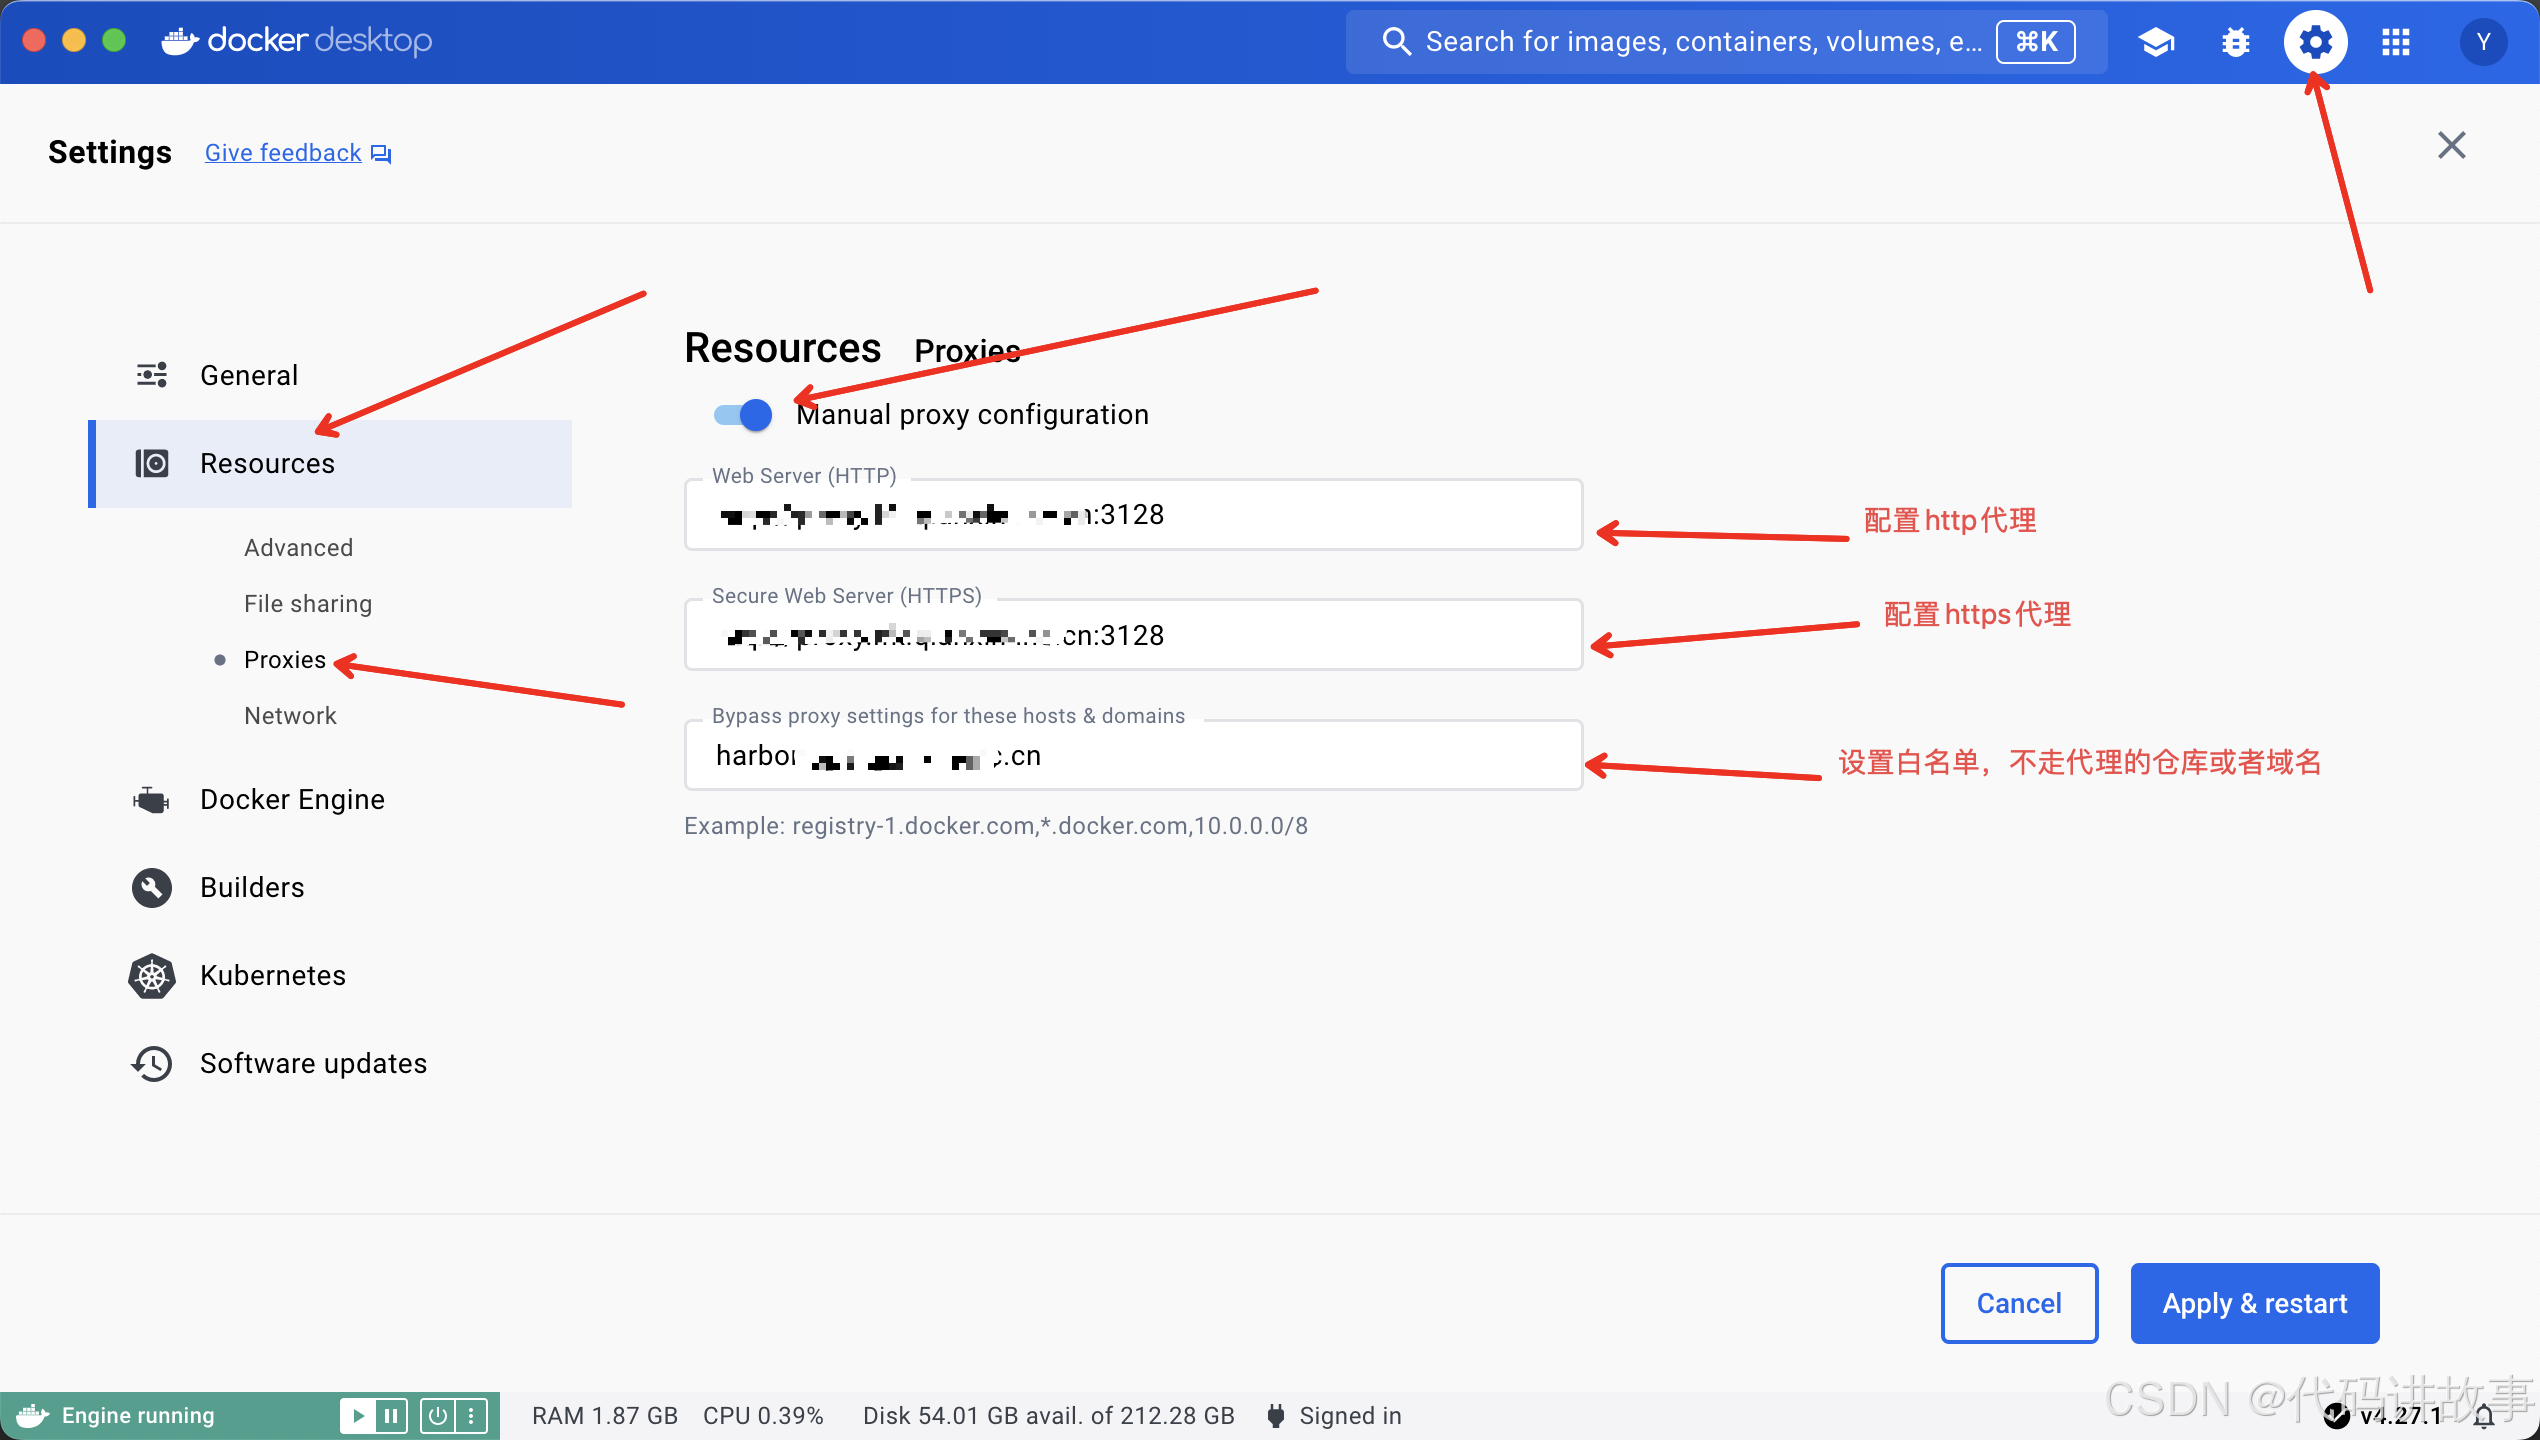The height and width of the screenshot is (1440, 2540).
Task: Open the Troubleshoot bug icon
Action: (x=2236, y=41)
